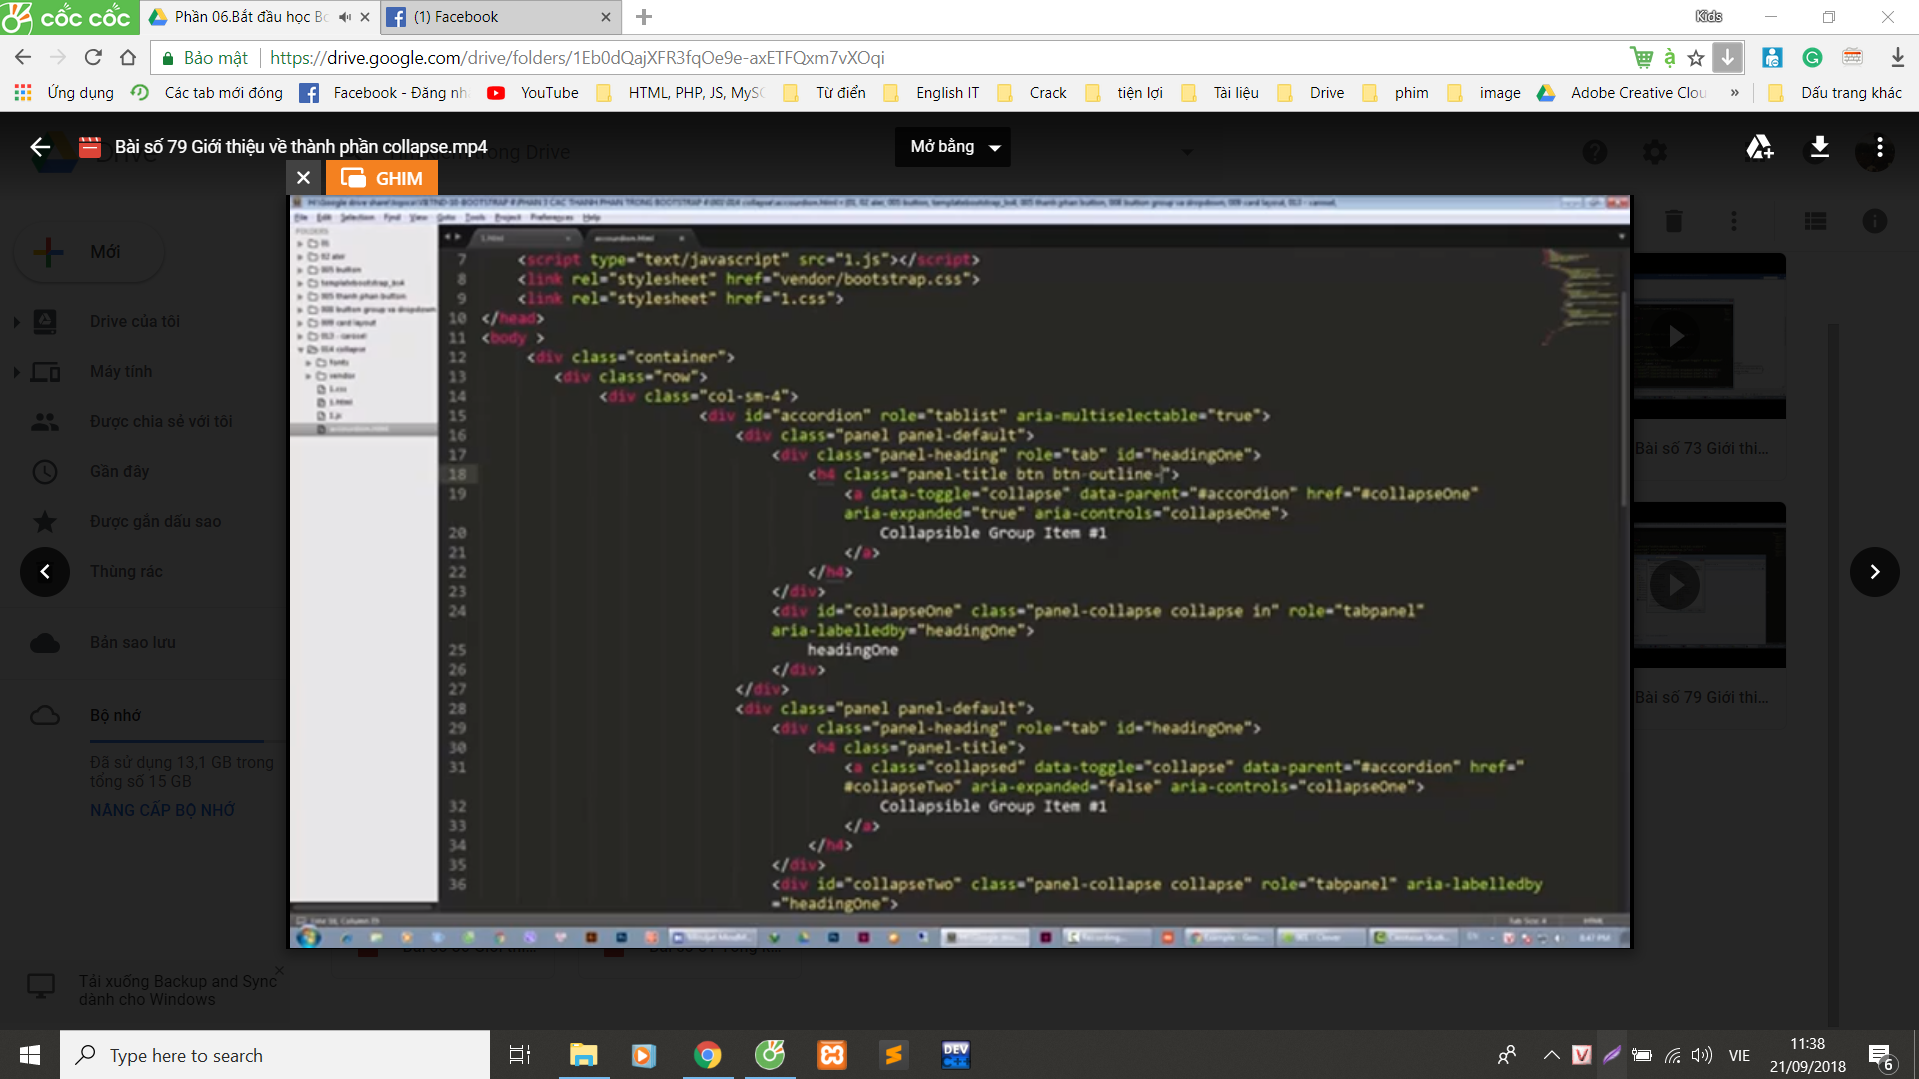
Task: Click the 'Bài số 73' video thumbnail
Action: pyautogui.click(x=1709, y=337)
